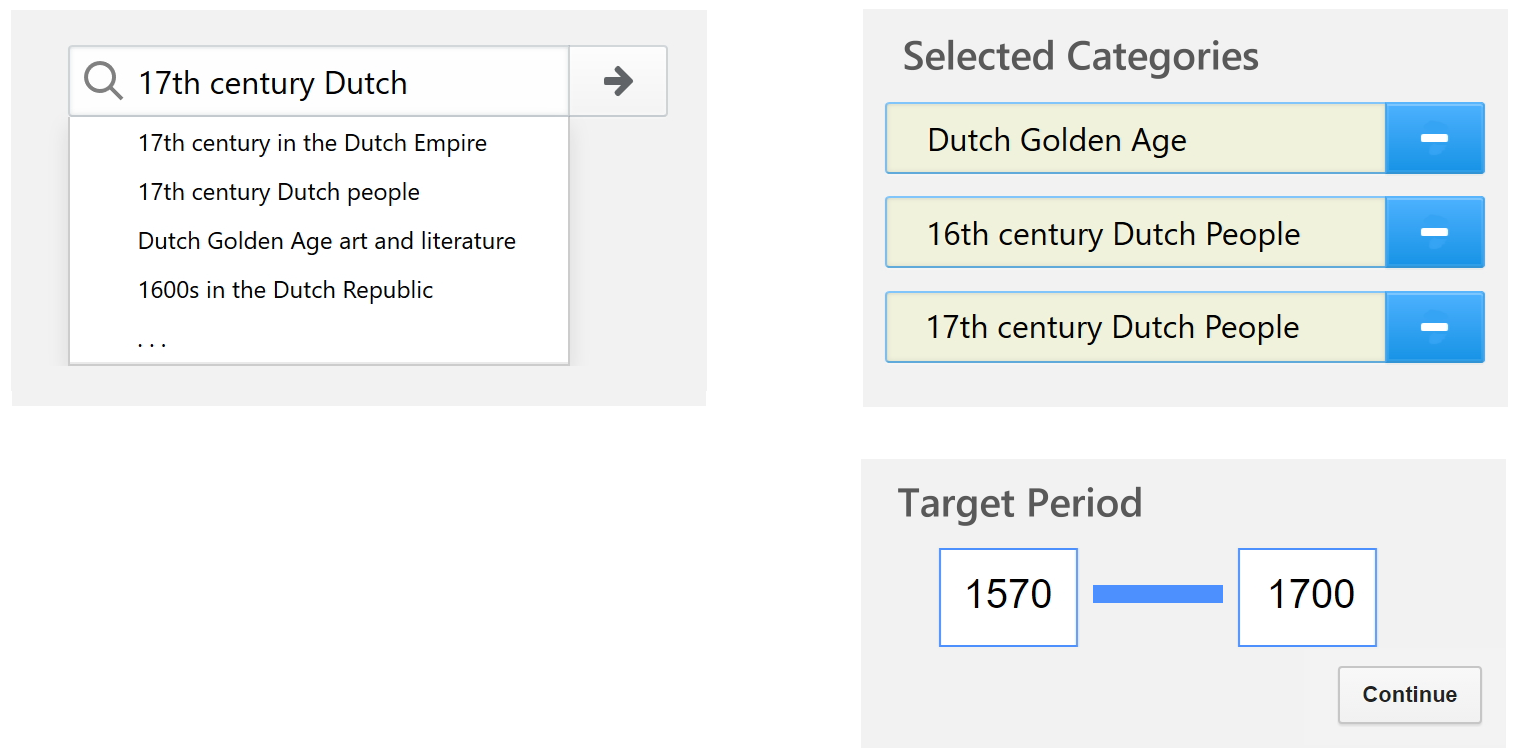Submit search with the arrow button
This screenshot has width=1515, height=755.
618,81
